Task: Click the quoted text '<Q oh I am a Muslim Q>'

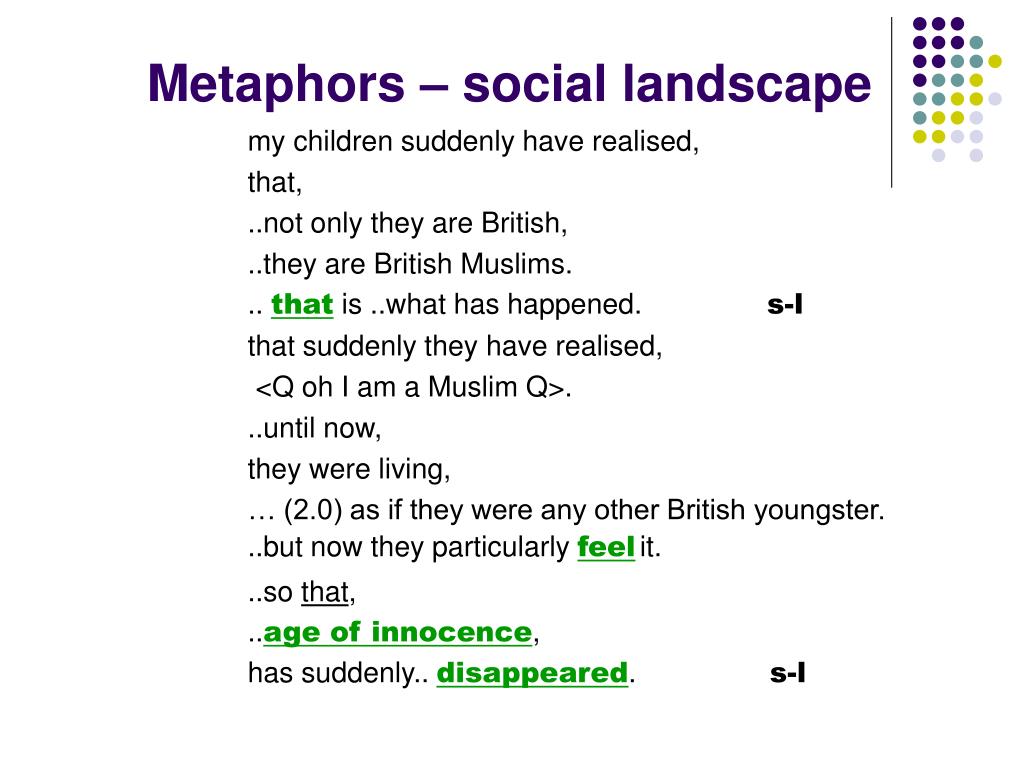Action: pyautogui.click(x=410, y=387)
